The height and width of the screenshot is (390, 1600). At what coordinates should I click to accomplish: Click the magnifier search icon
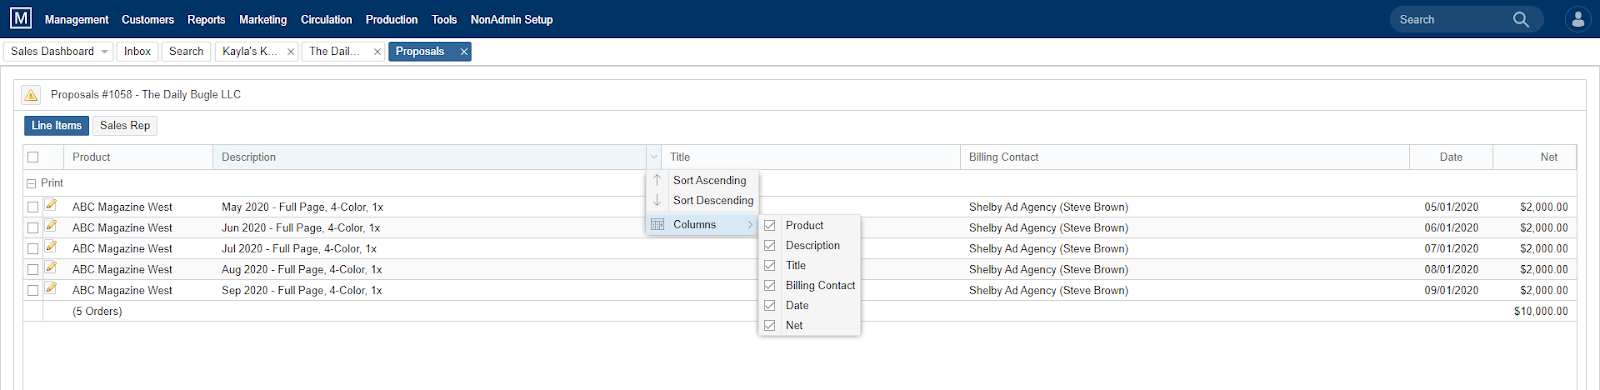1521,19
